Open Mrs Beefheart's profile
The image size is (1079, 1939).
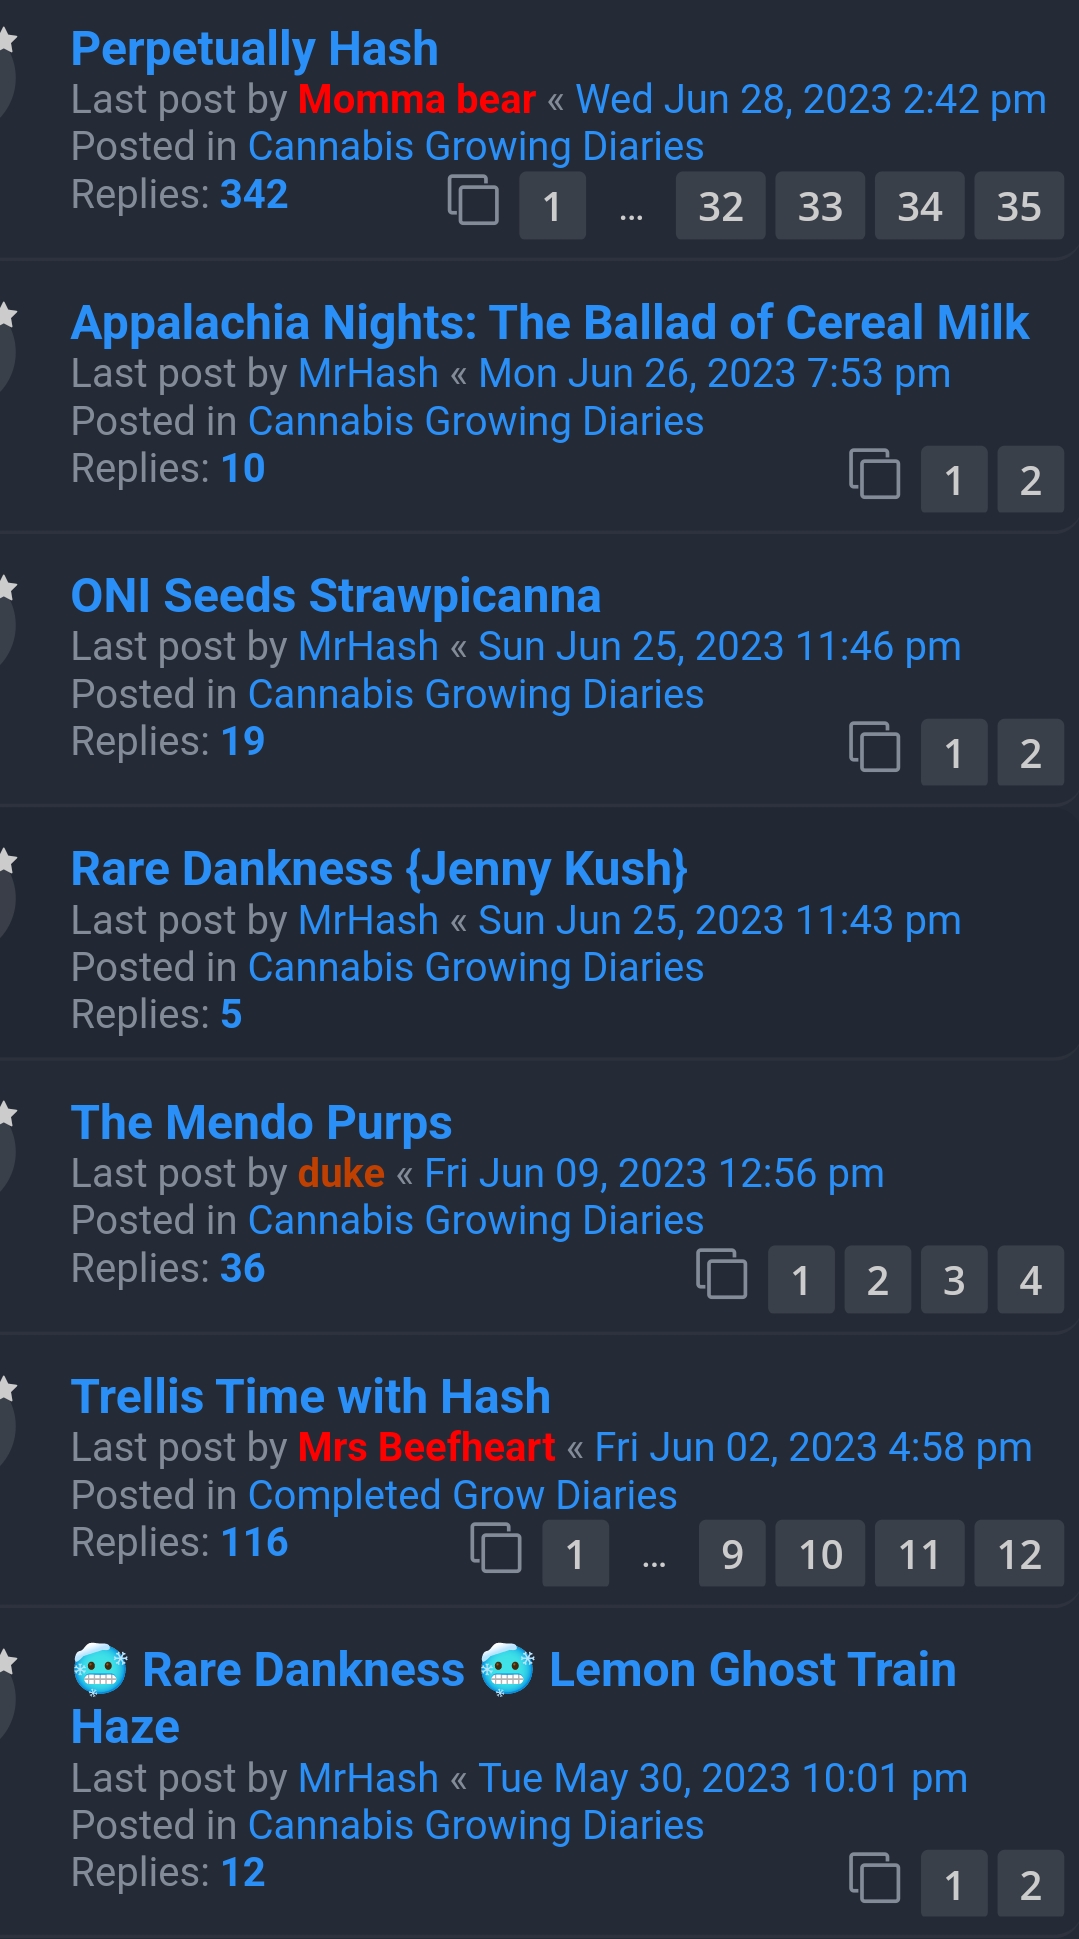pos(426,1447)
